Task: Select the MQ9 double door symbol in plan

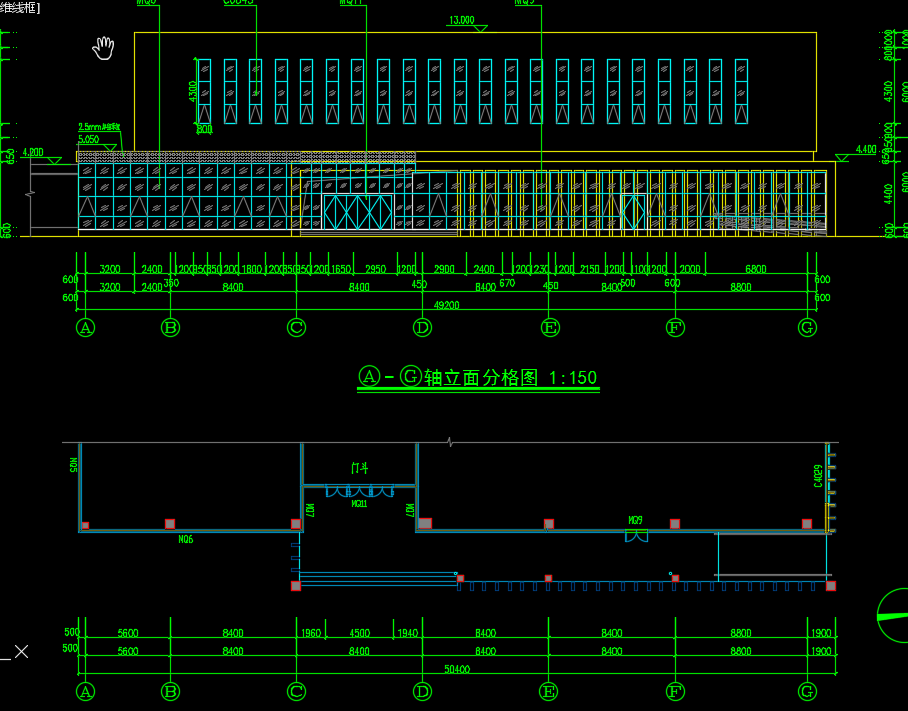Action: pyautogui.click(x=636, y=537)
